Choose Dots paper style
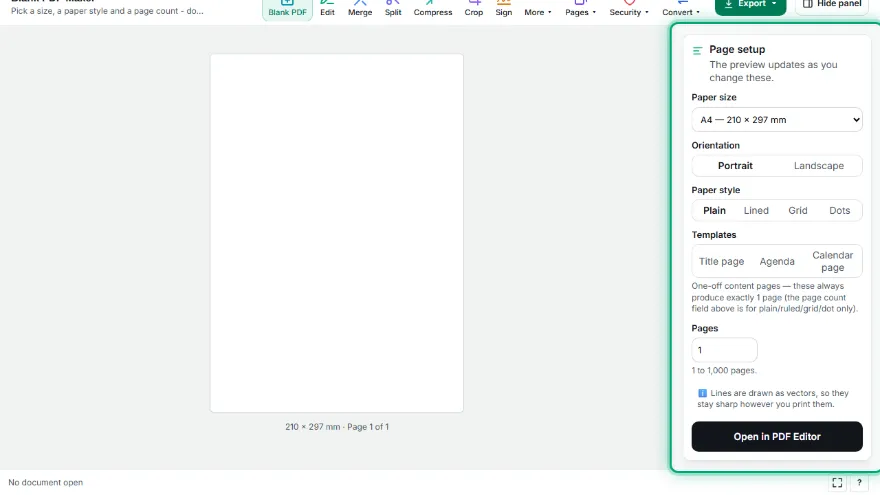 coord(840,210)
